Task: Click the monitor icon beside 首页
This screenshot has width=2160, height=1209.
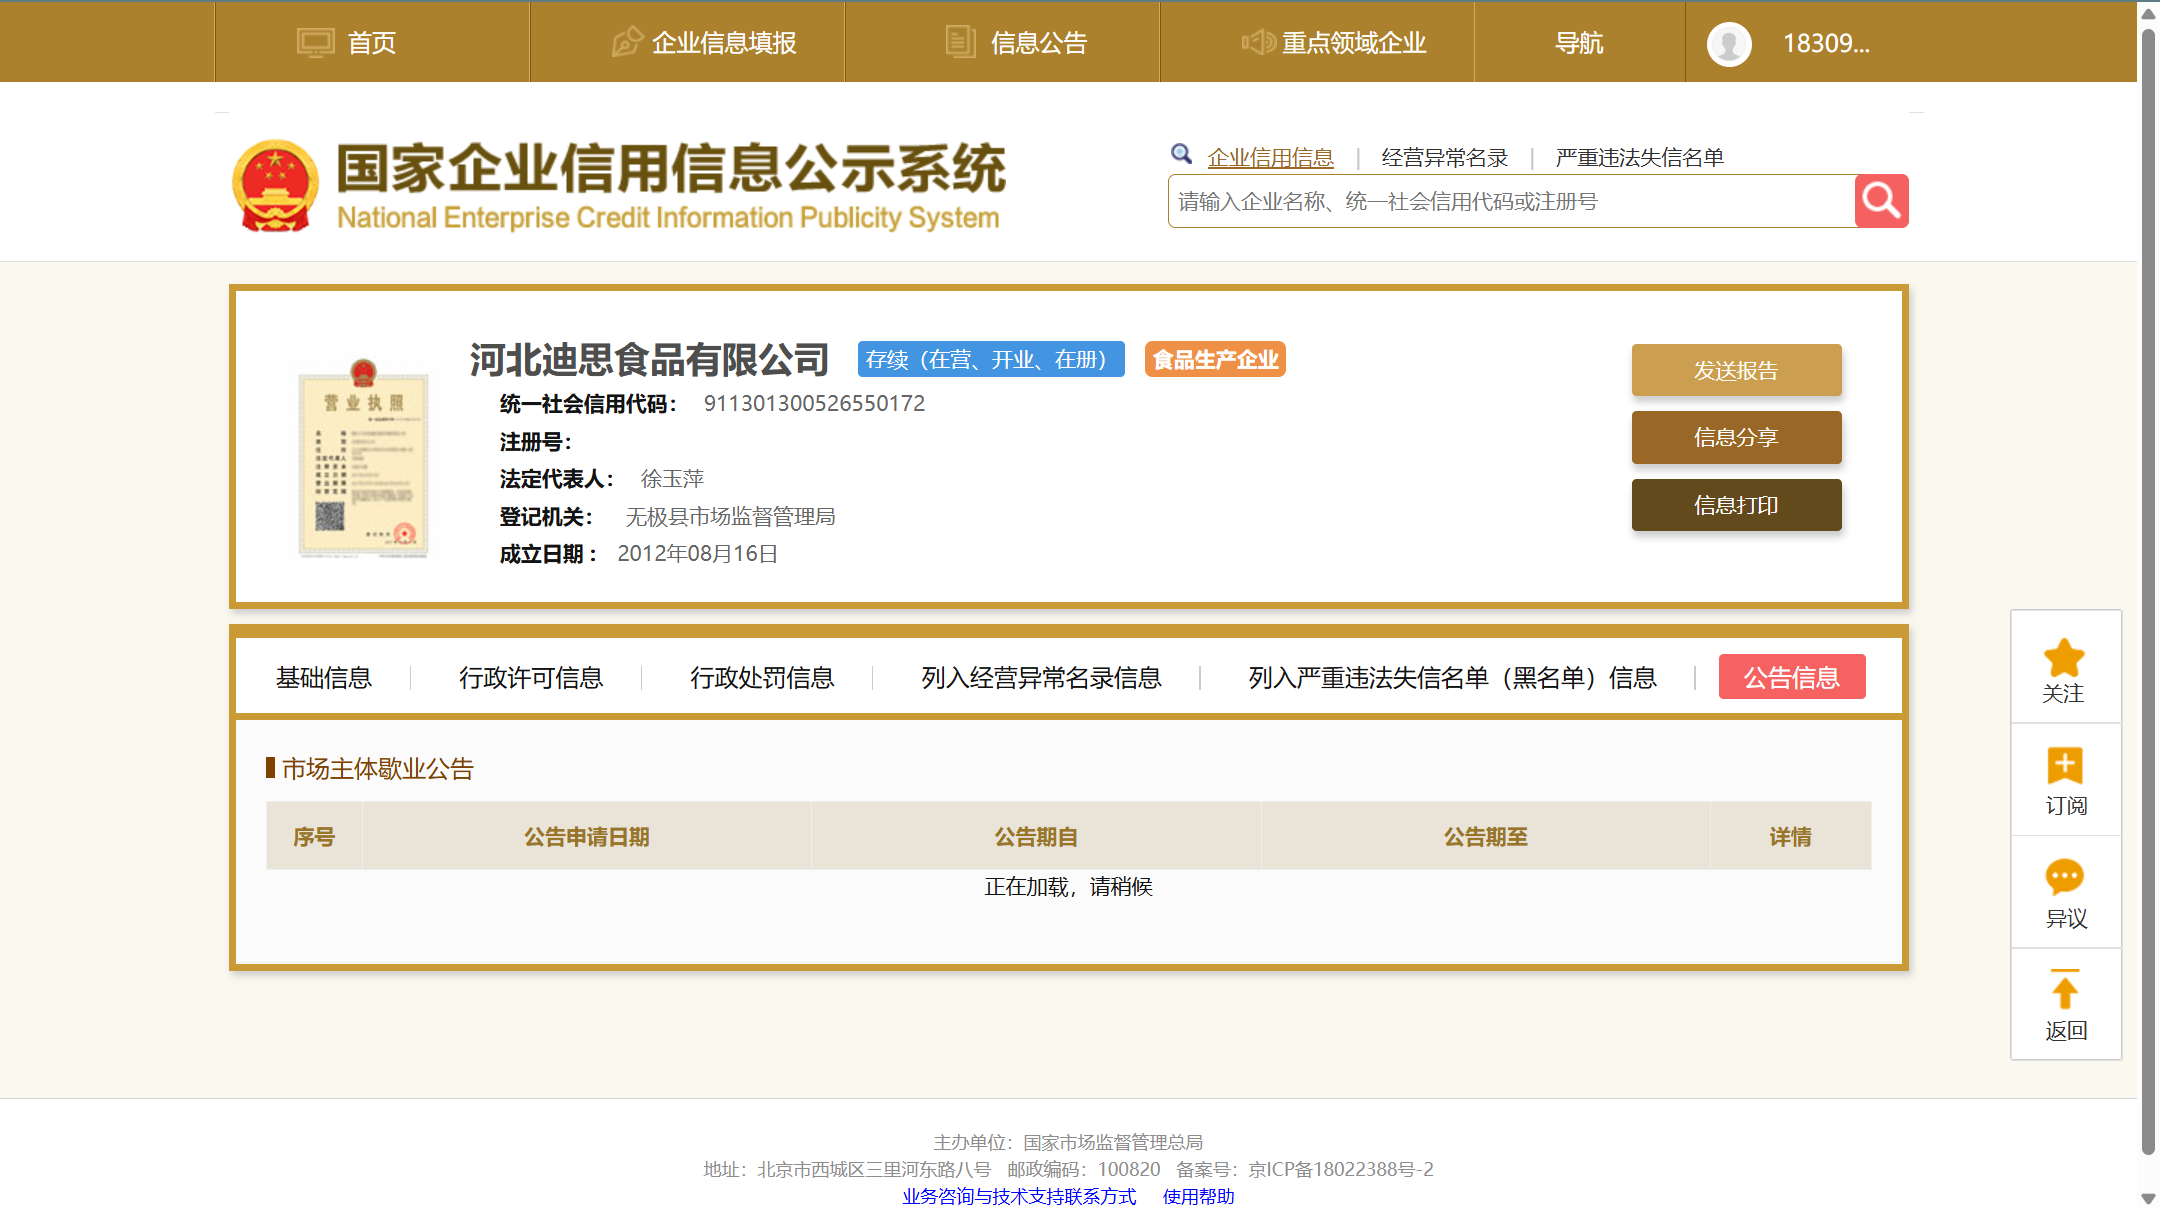Action: (315, 43)
